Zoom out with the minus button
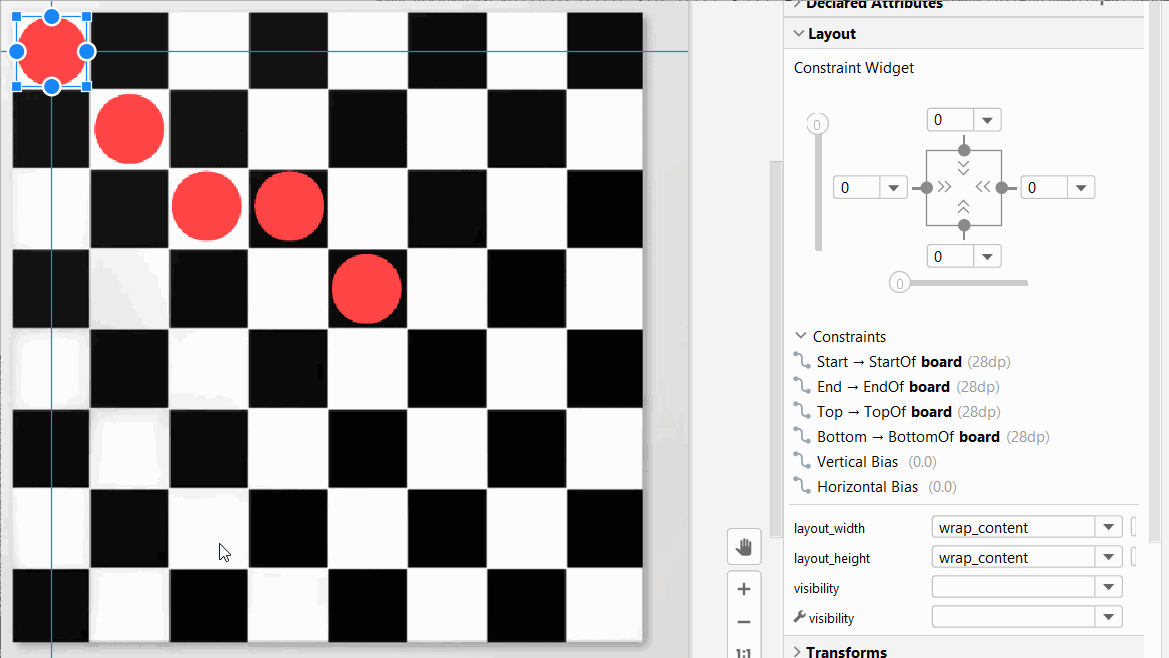 coord(743,622)
